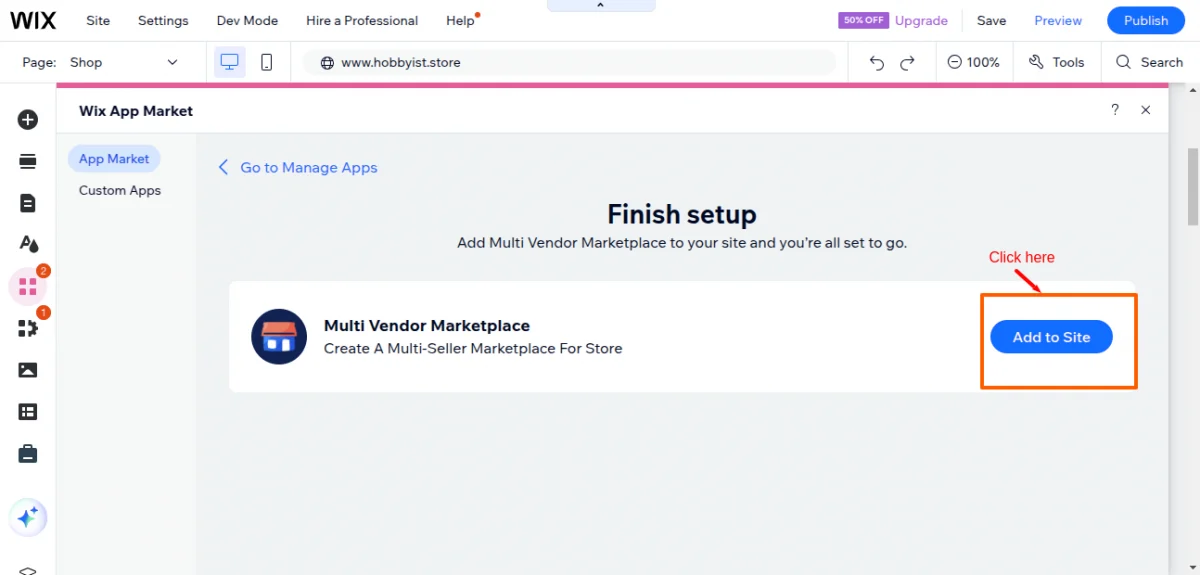Click the Upgrade link
The image size is (1200, 575).
pos(921,20)
